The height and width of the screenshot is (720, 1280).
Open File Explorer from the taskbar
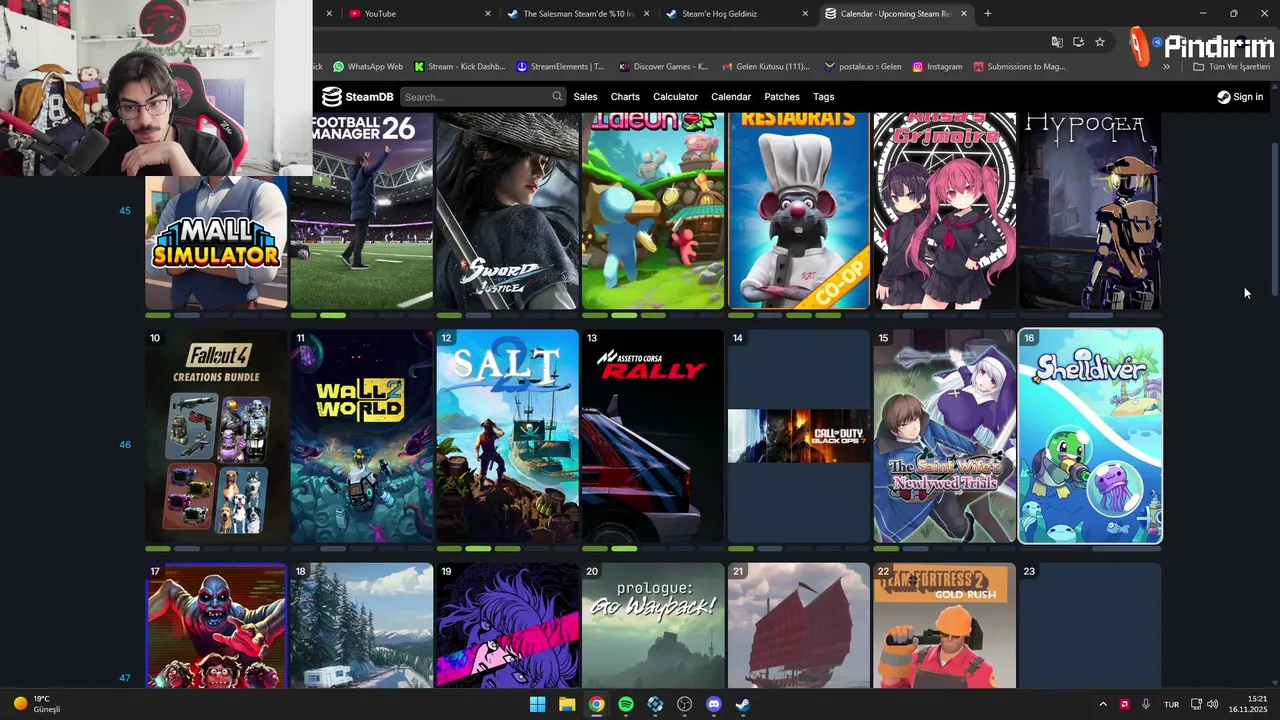click(567, 704)
